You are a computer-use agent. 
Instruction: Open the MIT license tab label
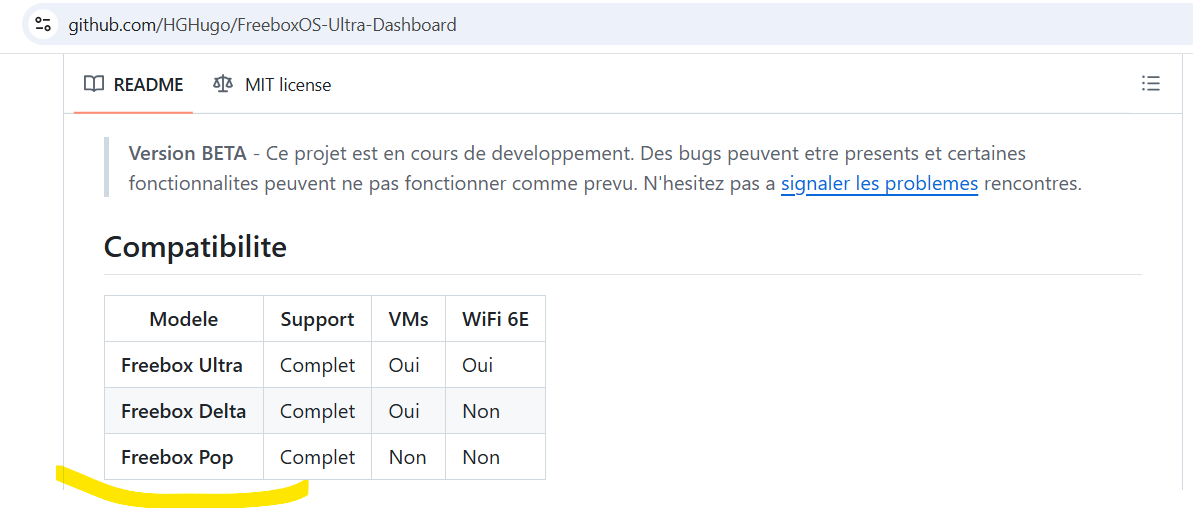(288, 85)
